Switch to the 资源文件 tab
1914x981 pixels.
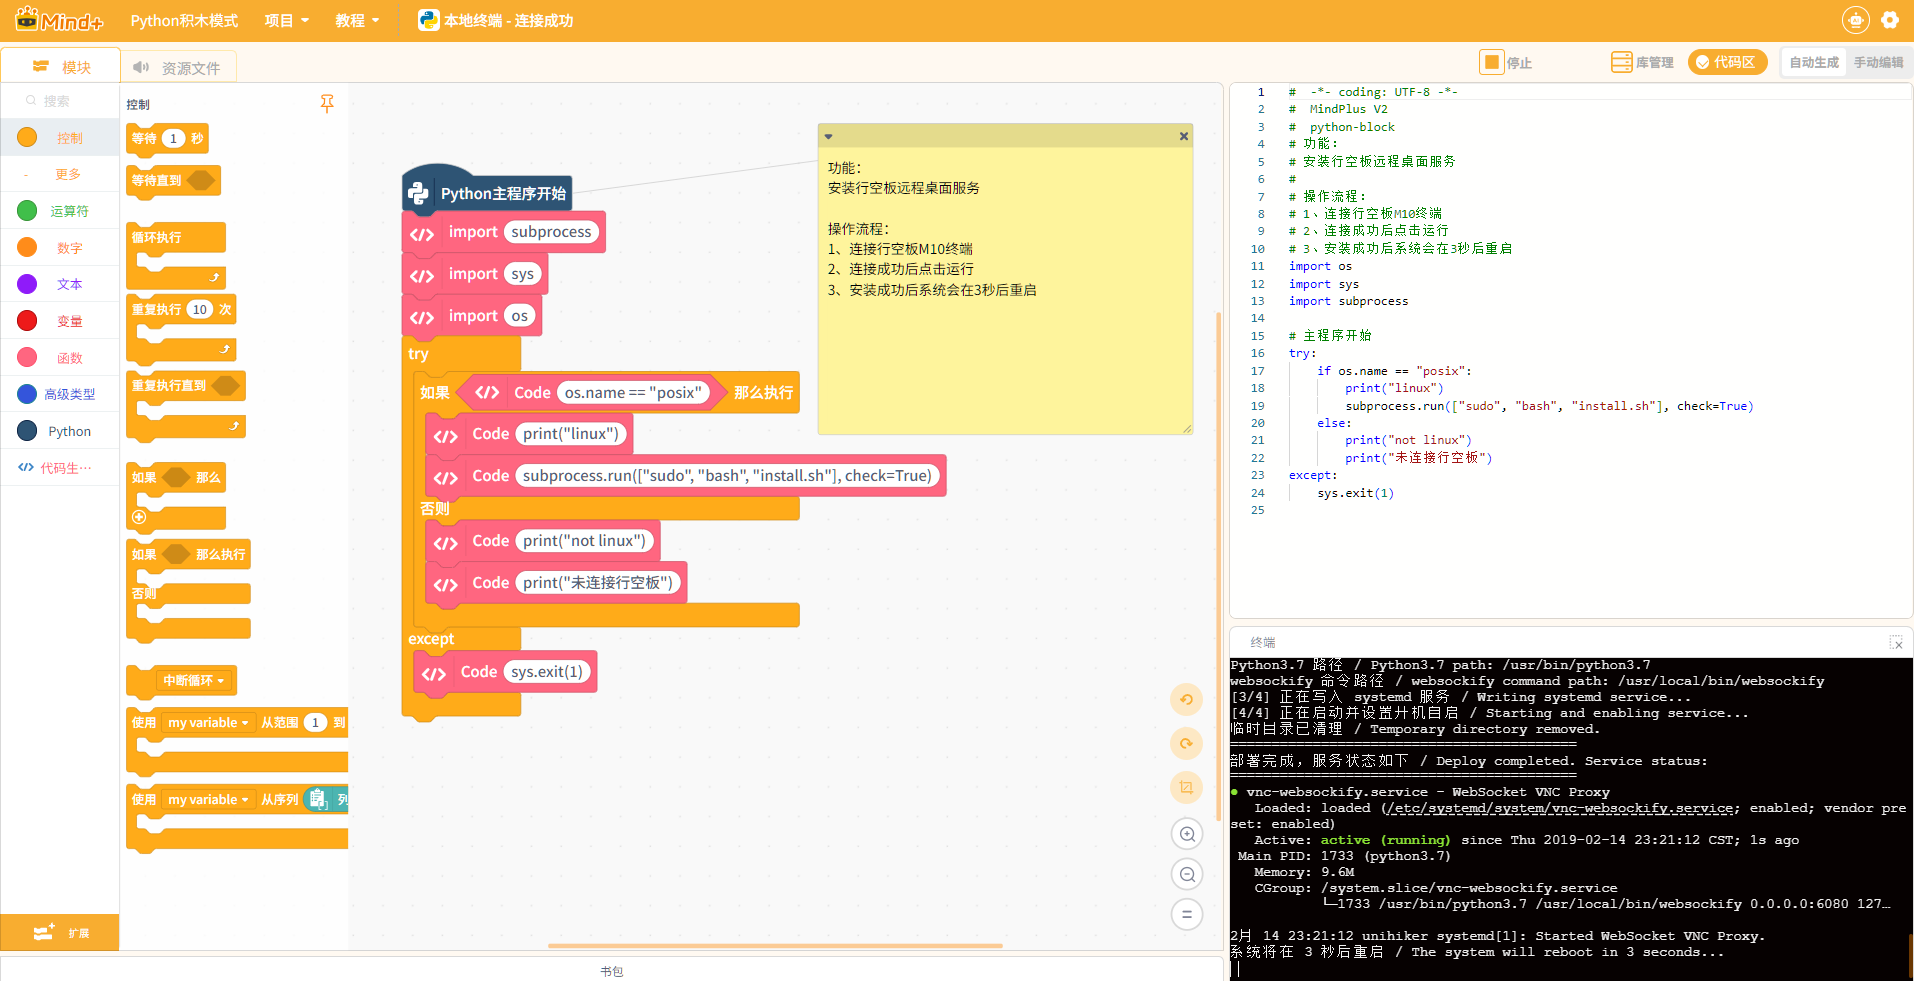178,67
